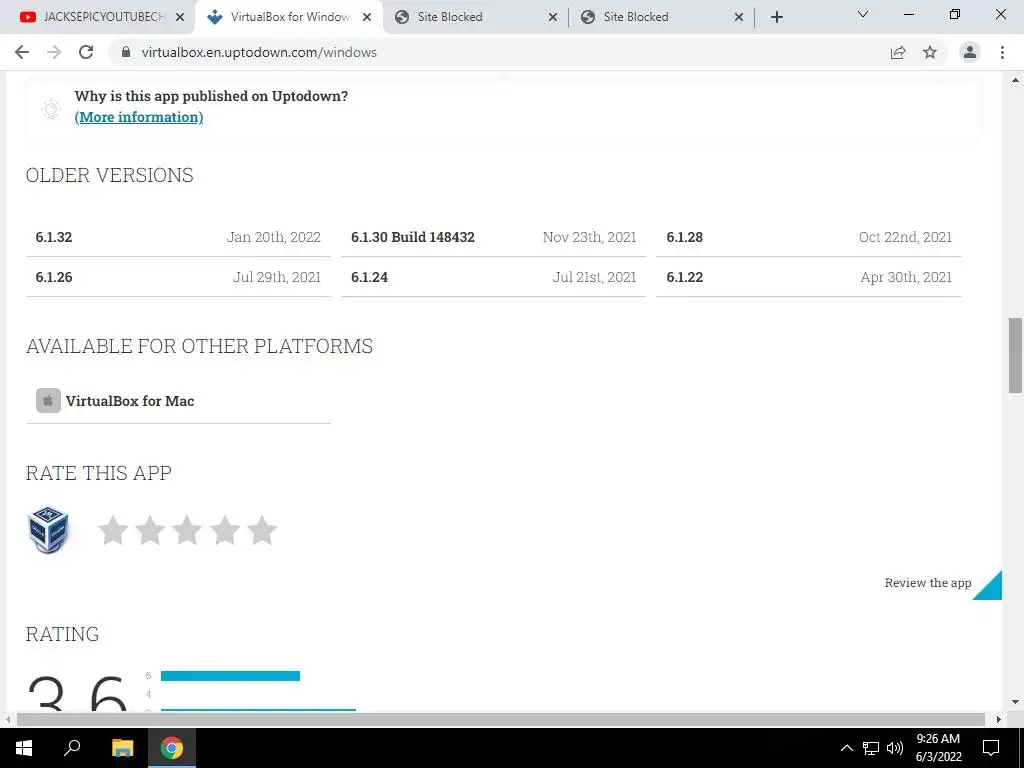Open network status tray icon
The image size is (1024, 768).
click(871, 748)
